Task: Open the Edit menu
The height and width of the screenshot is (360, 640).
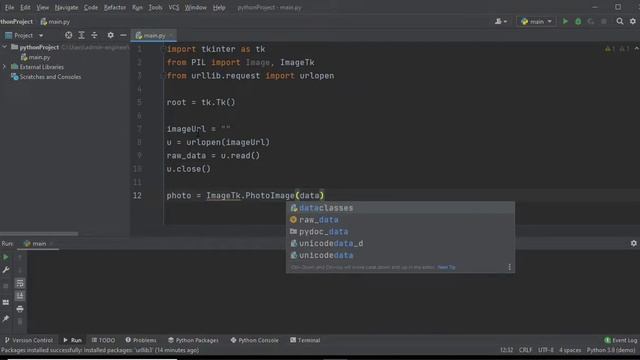Action: tap(25, 7)
